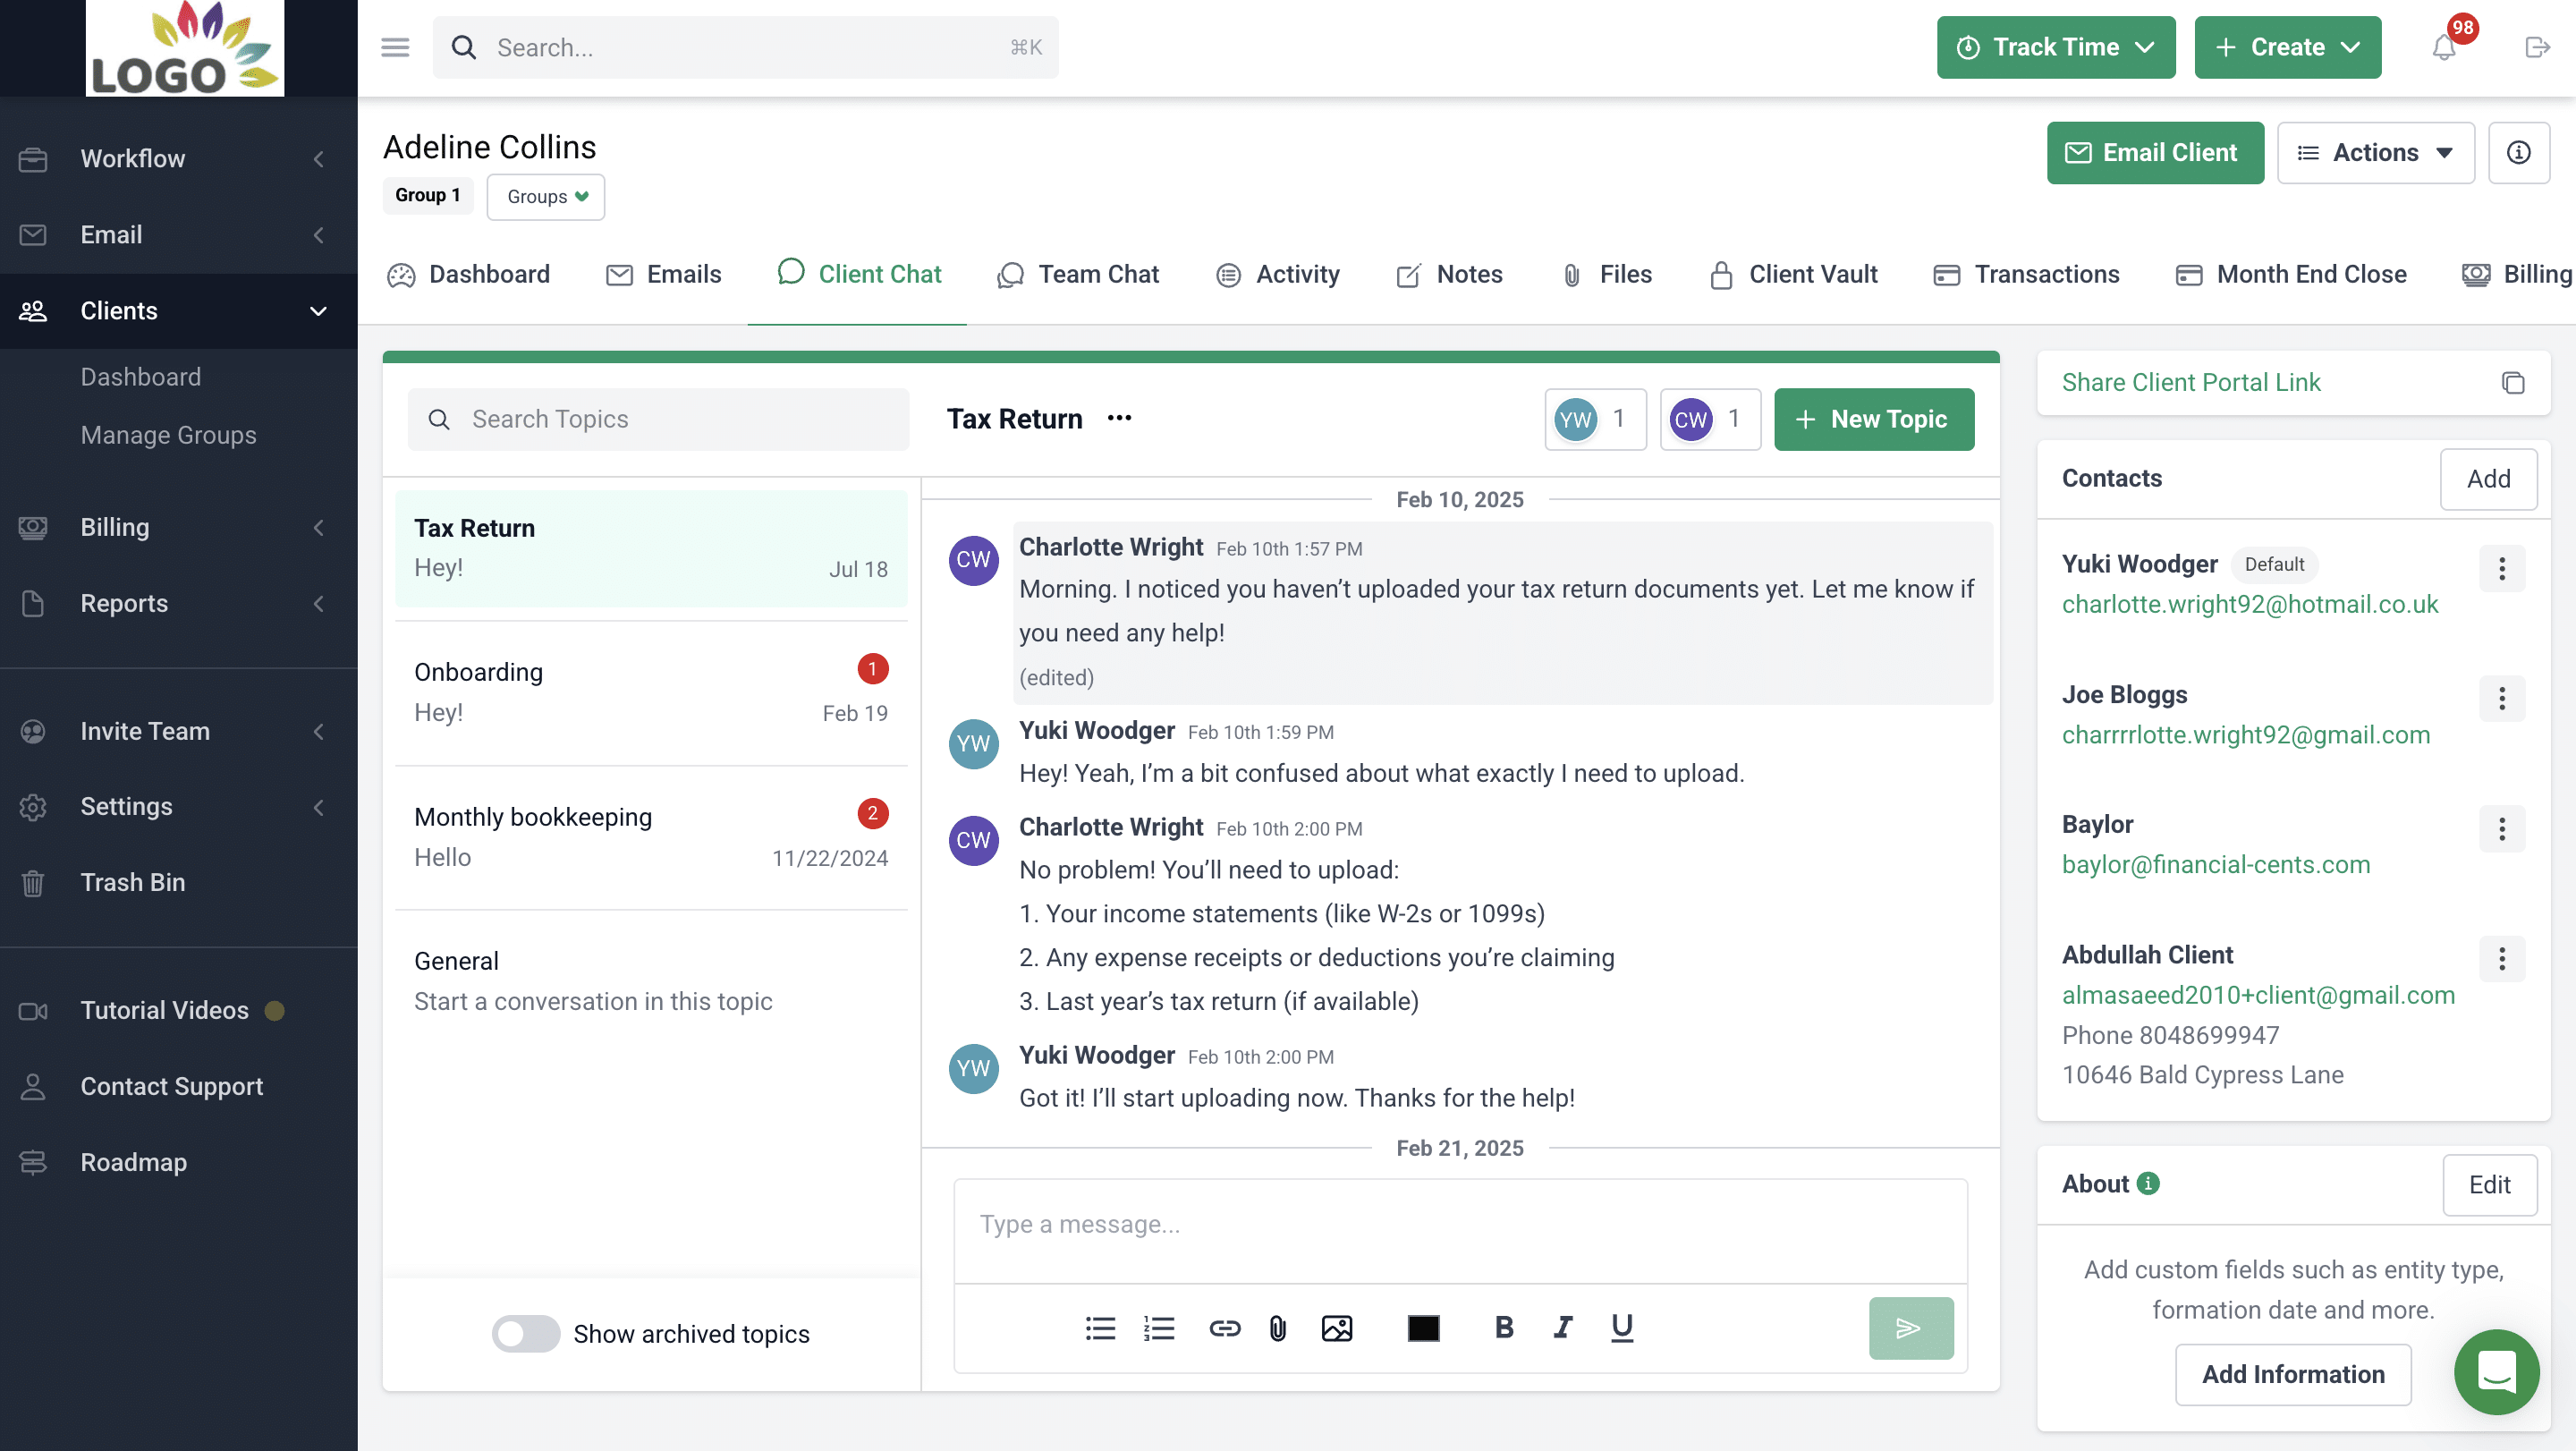The width and height of the screenshot is (2576, 1451).
Task: Click the logout icon in top right
Action: tap(2538, 47)
